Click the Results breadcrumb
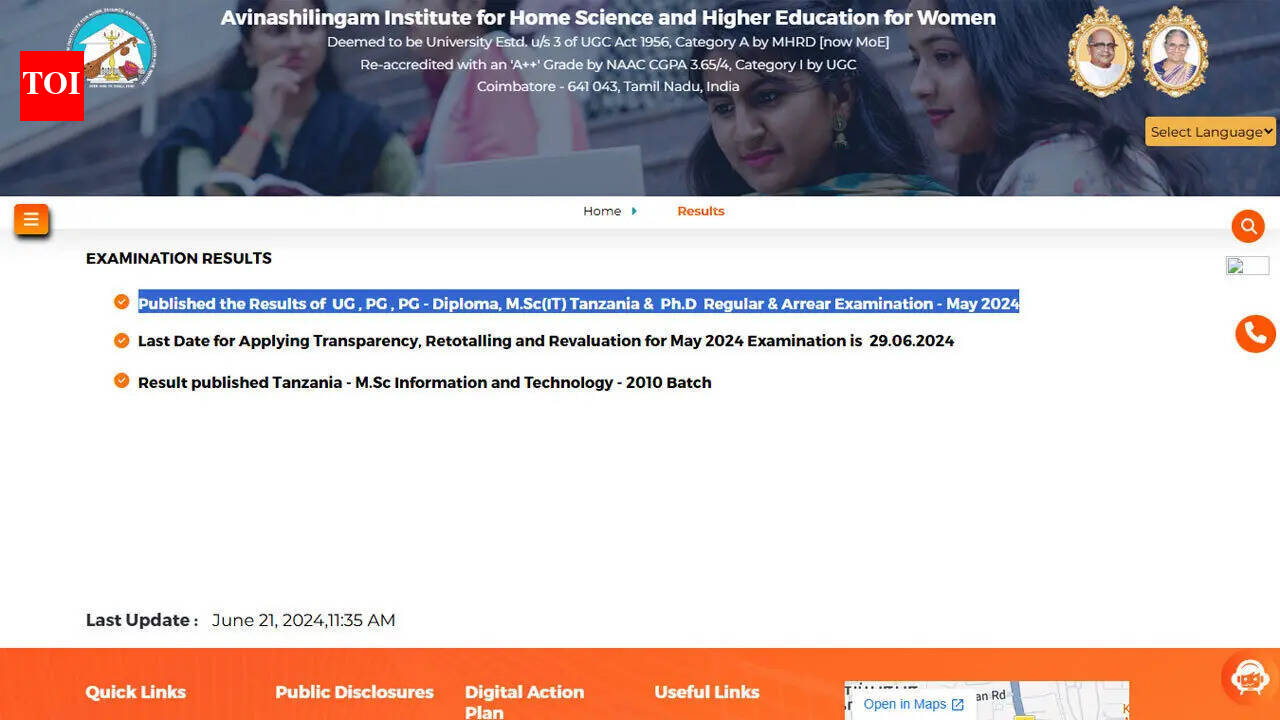This screenshot has height=720, width=1280. (x=700, y=211)
